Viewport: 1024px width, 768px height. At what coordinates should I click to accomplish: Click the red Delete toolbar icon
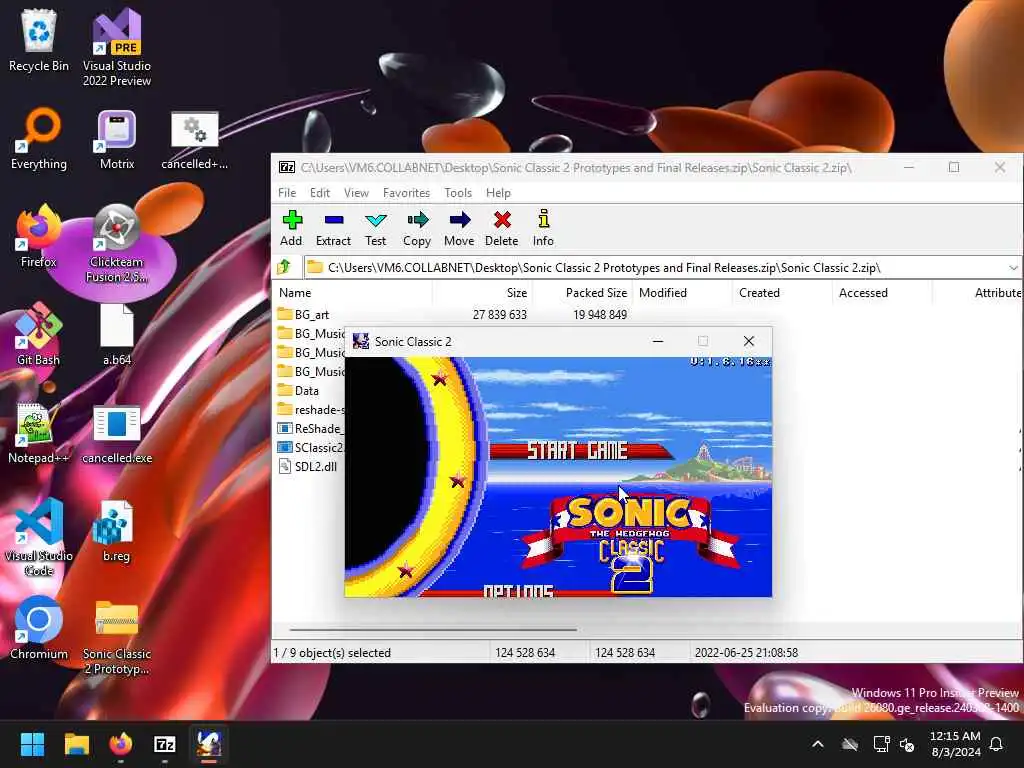tap(502, 228)
